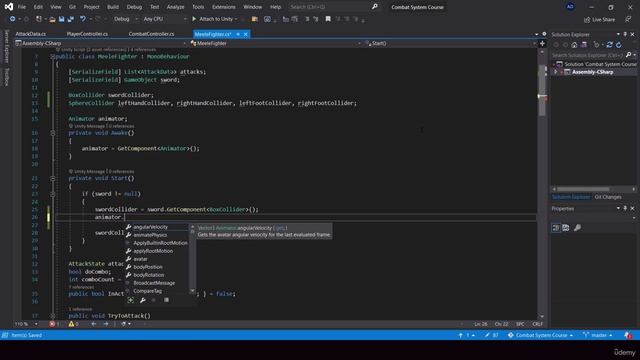The width and height of the screenshot is (640, 360).
Task: Toggle auto-hide pin on Properties panel
Action: (x=625, y=209)
